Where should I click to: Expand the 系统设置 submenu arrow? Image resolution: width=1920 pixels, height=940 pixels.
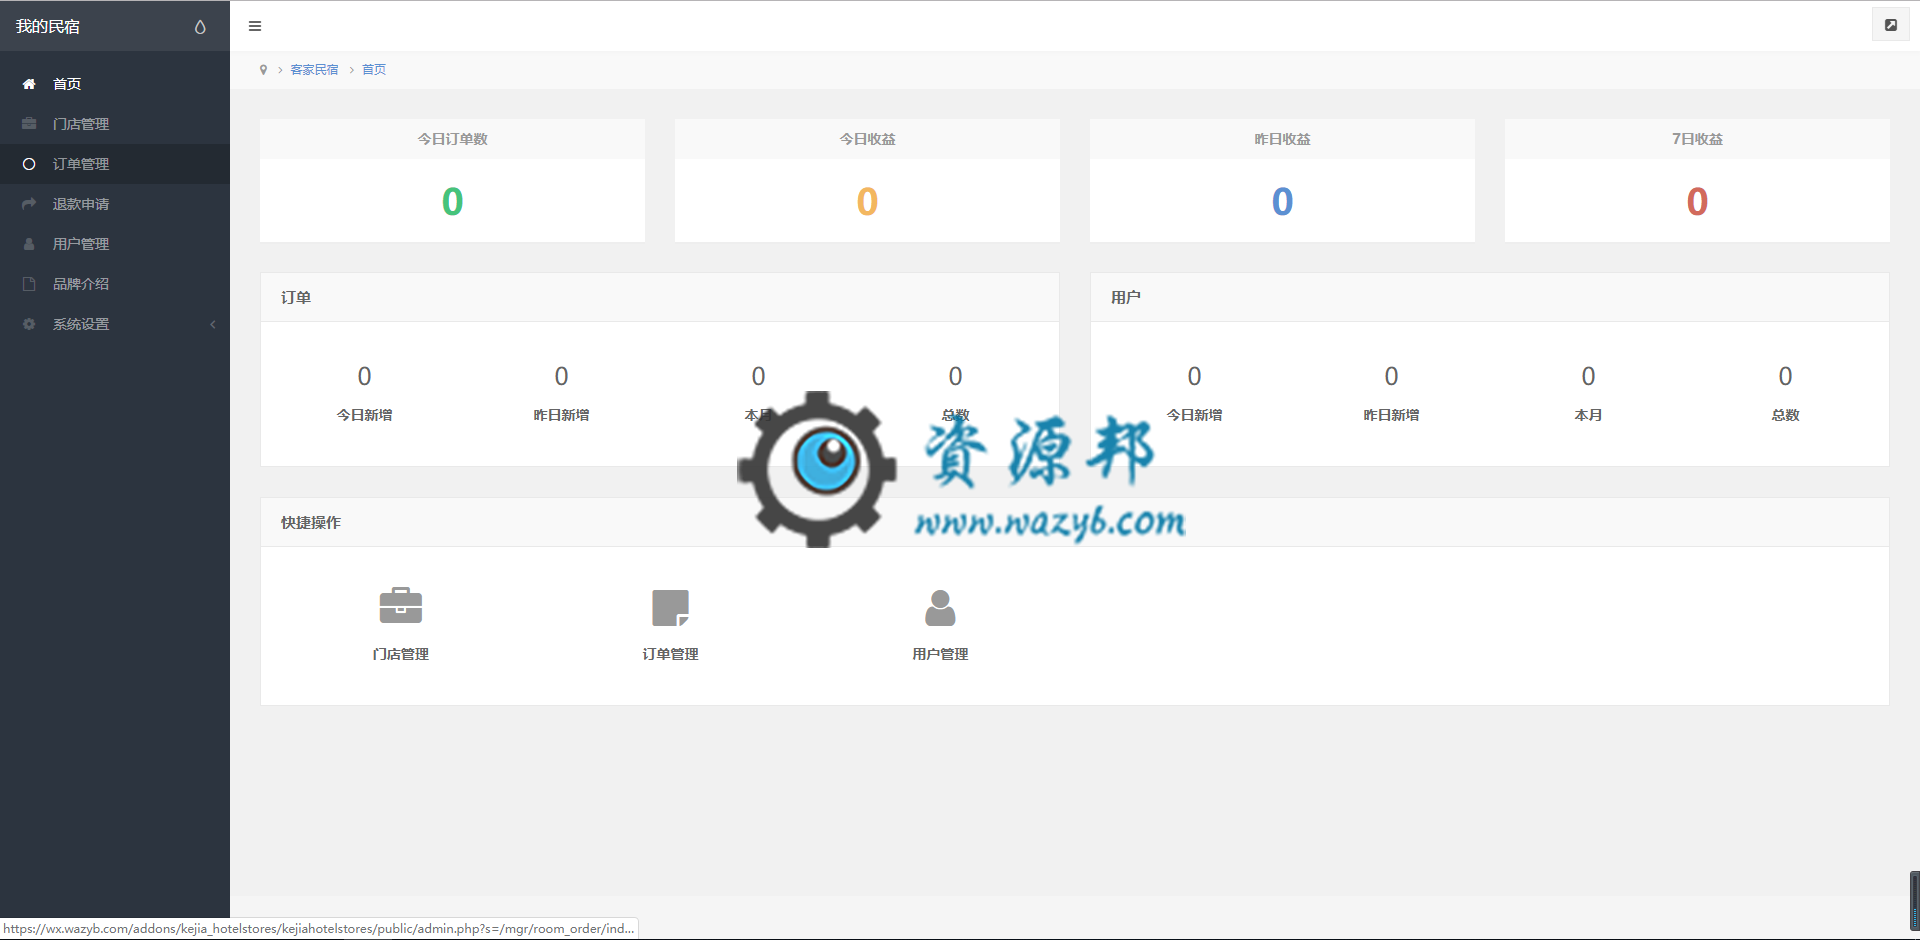[213, 324]
